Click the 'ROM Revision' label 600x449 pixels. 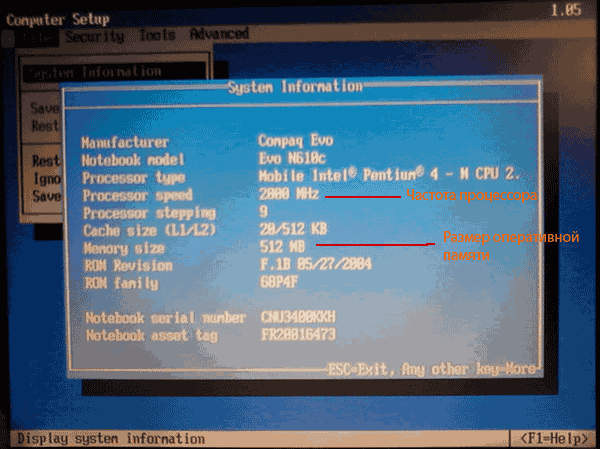tap(128, 265)
